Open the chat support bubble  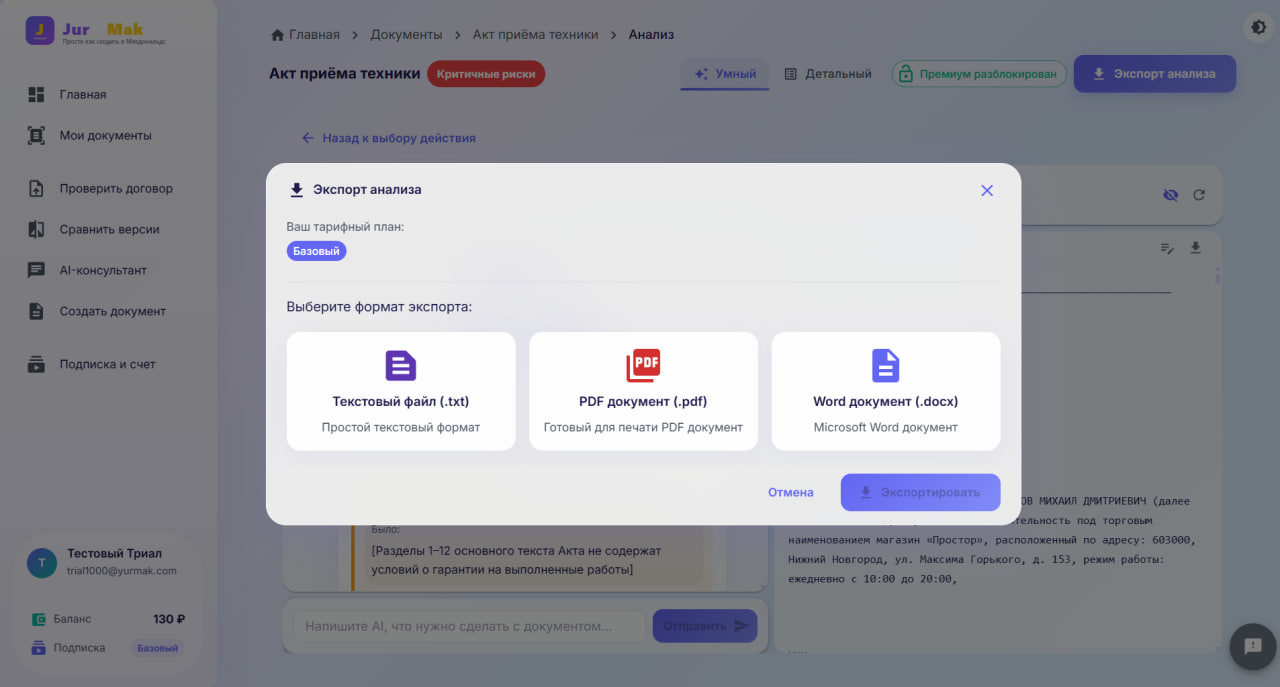tap(1253, 646)
